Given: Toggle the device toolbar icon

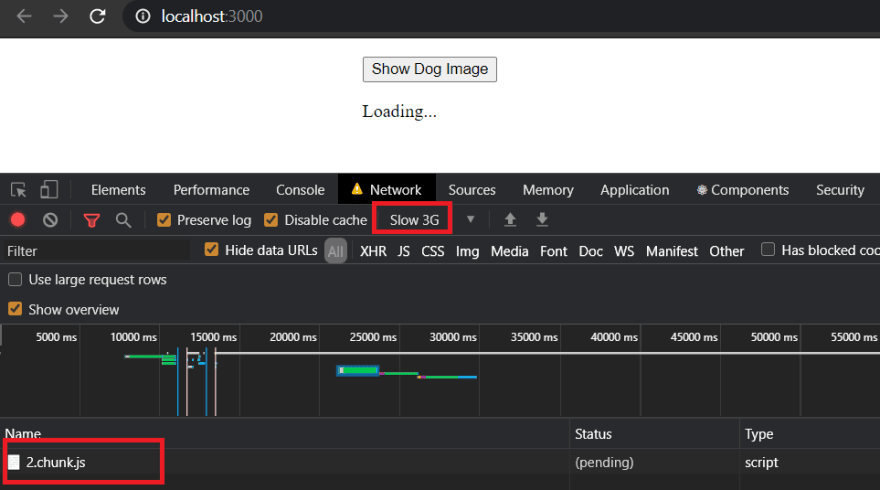Looking at the screenshot, I should pyautogui.click(x=49, y=190).
